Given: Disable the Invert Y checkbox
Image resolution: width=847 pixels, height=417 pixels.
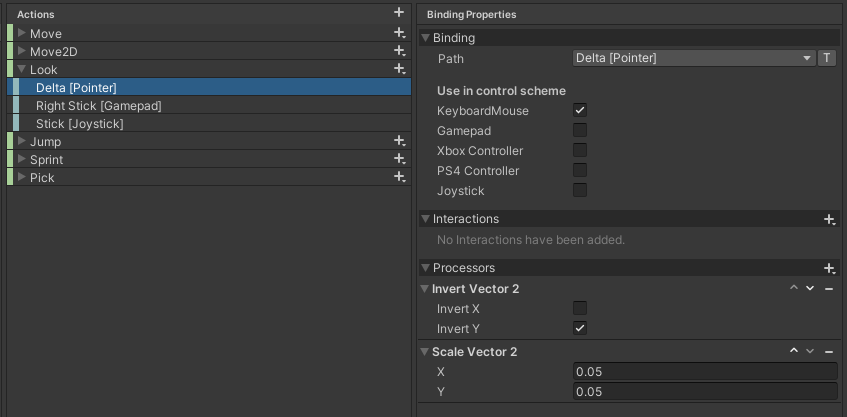Looking at the screenshot, I should (580, 328).
